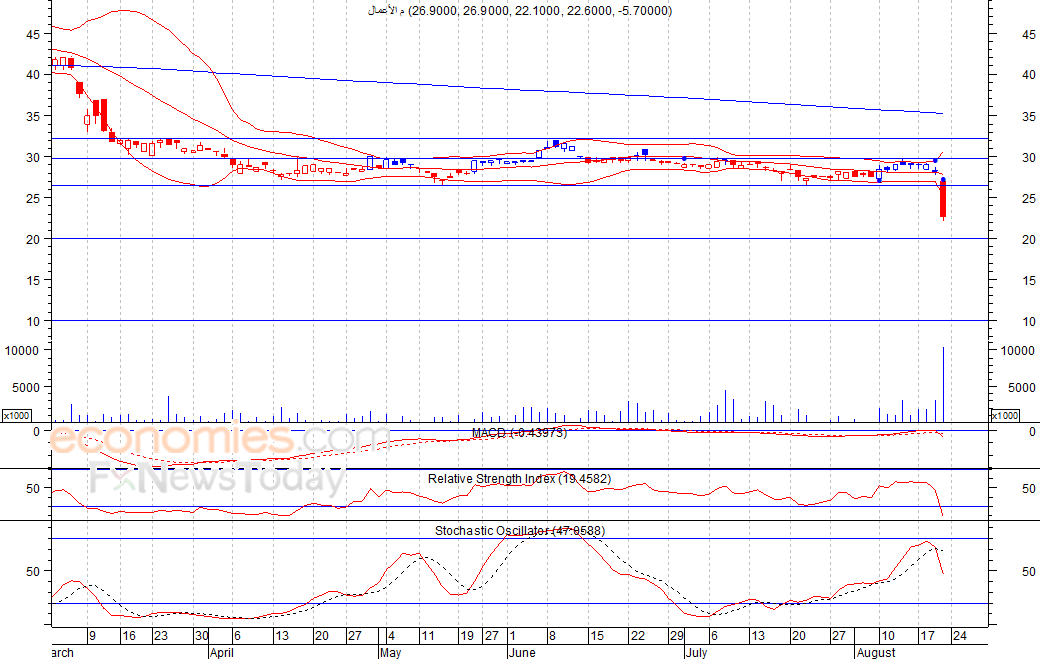This screenshot has width=1040, height=659.
Task: Click the tallest volume bar at right
Action: click(943, 385)
